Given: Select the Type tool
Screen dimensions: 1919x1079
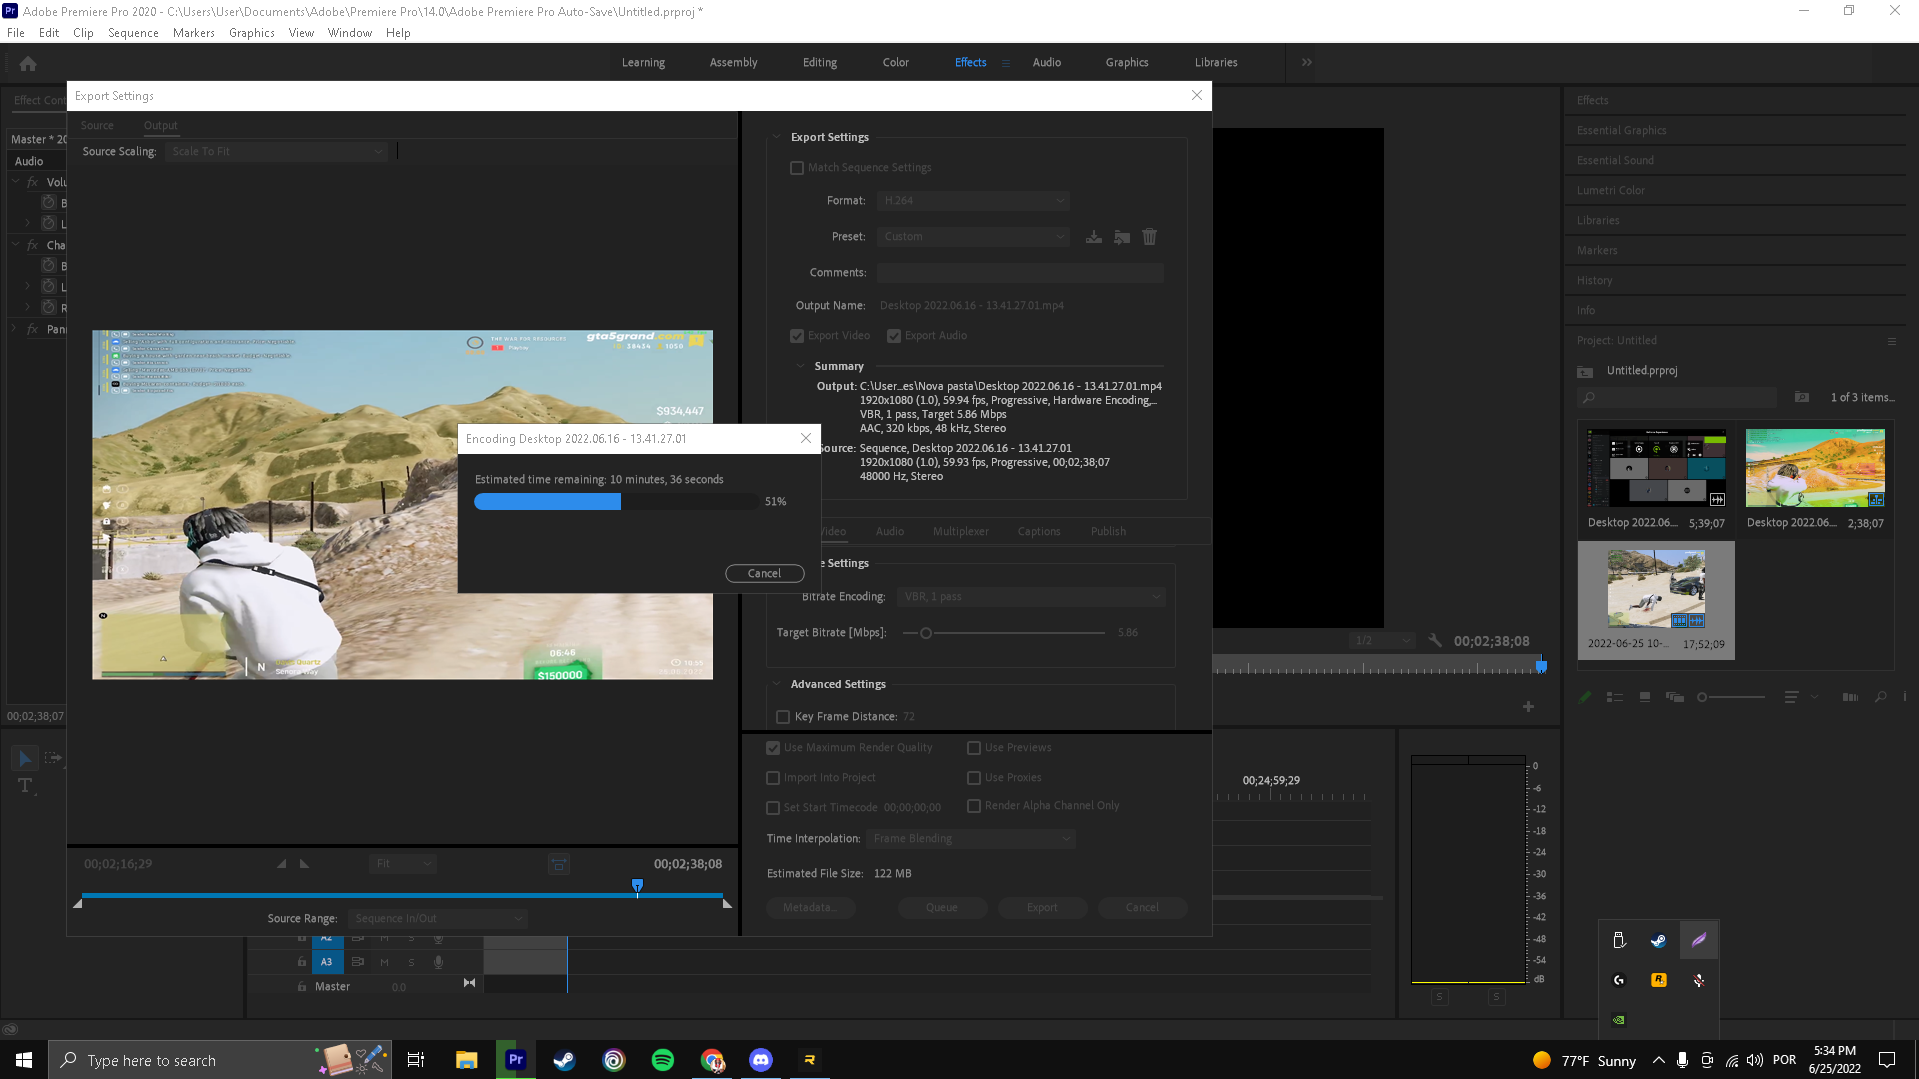Looking at the screenshot, I should [25, 786].
